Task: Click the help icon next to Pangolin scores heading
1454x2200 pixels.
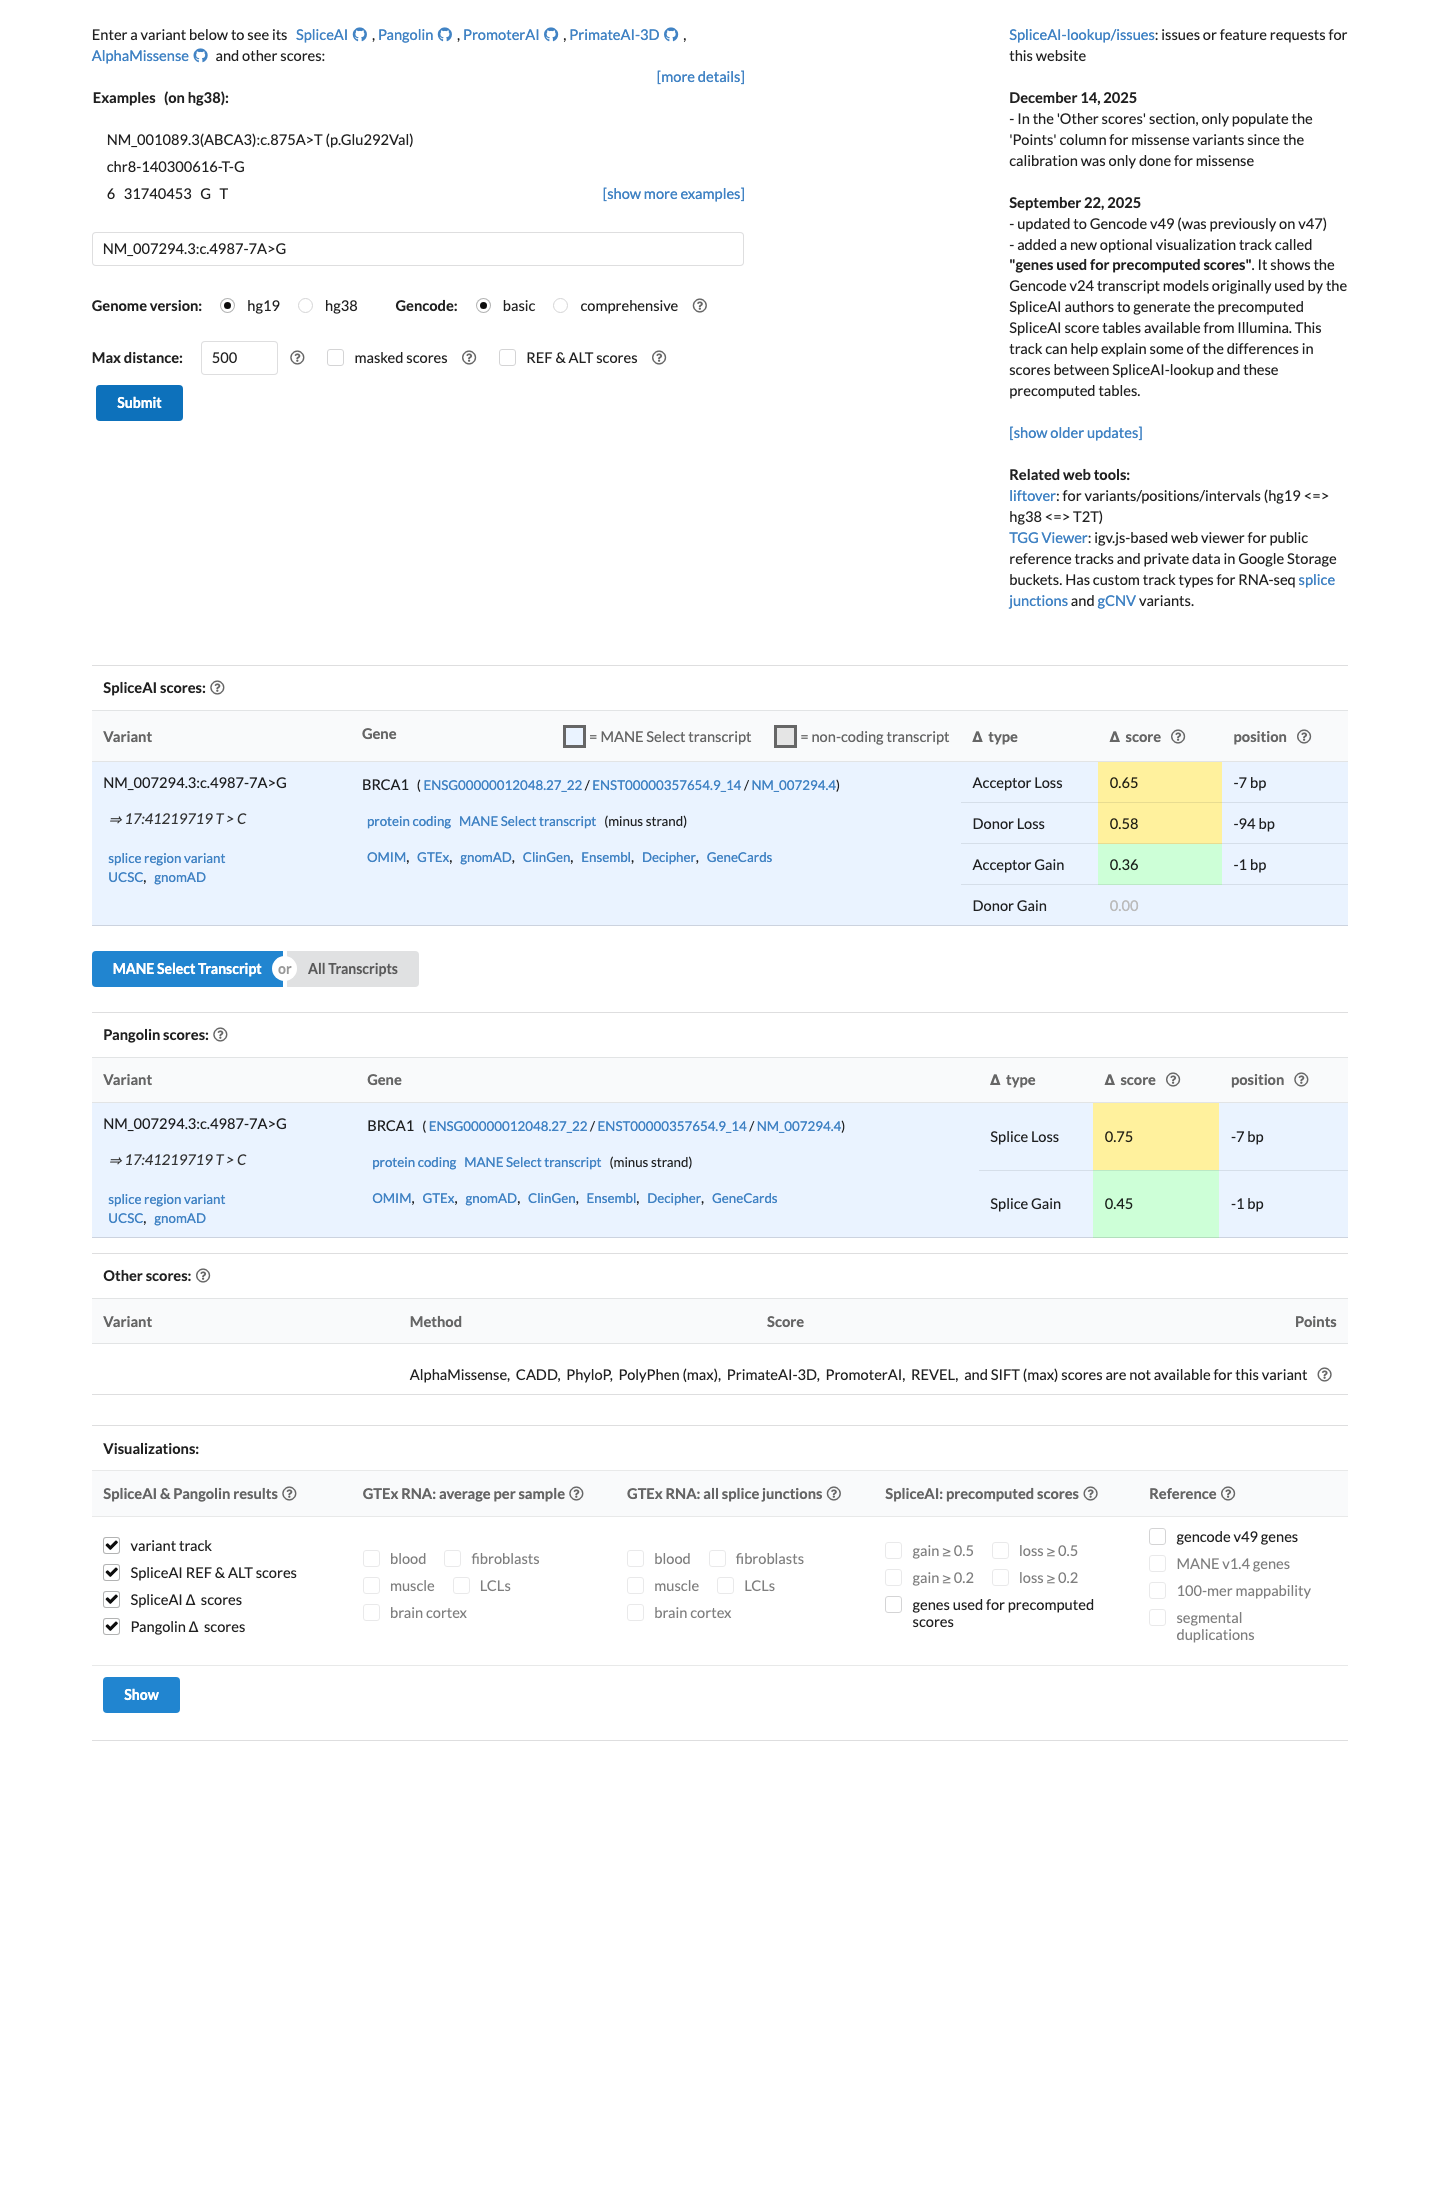Action: (221, 1035)
